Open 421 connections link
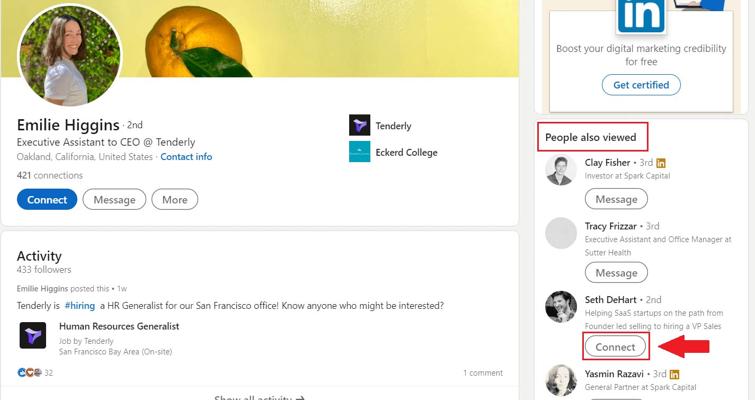Screen dimensions: 755x400 (x=50, y=175)
